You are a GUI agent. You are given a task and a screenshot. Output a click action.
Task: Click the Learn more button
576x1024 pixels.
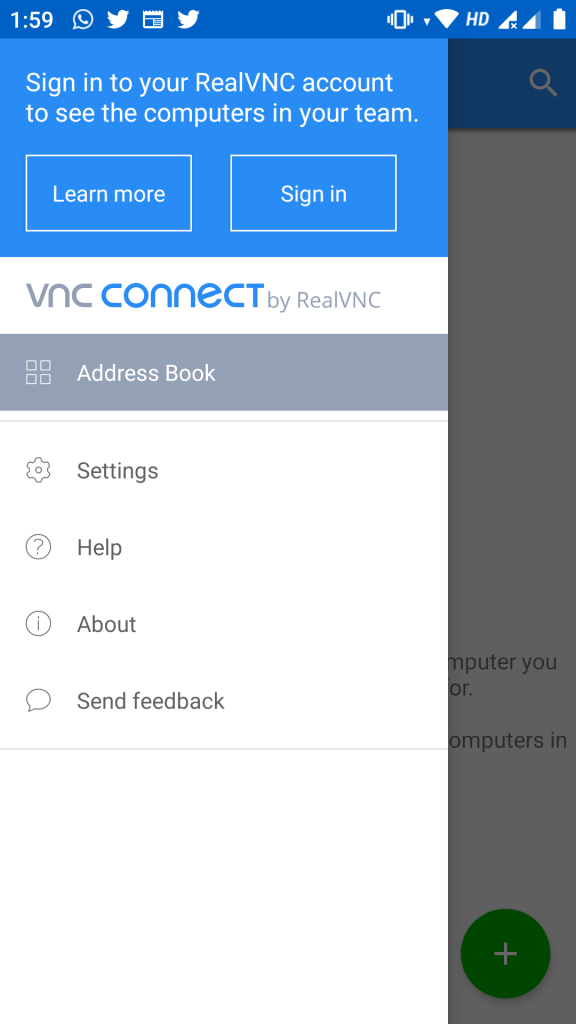tap(108, 193)
